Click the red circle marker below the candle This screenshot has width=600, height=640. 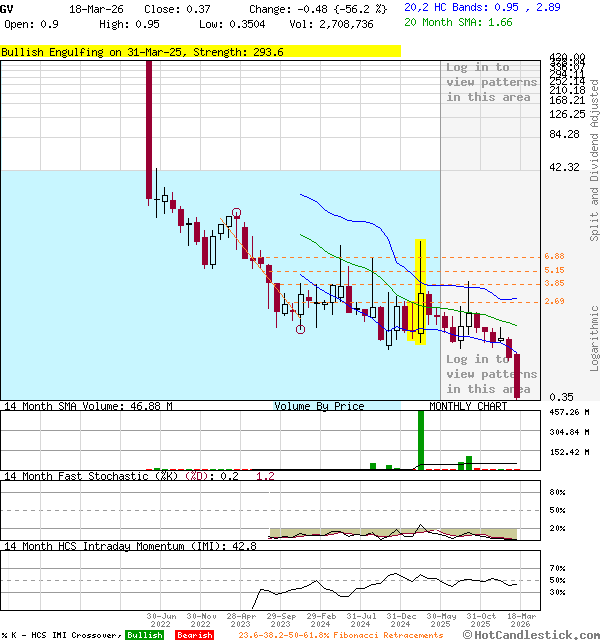coord(300,329)
